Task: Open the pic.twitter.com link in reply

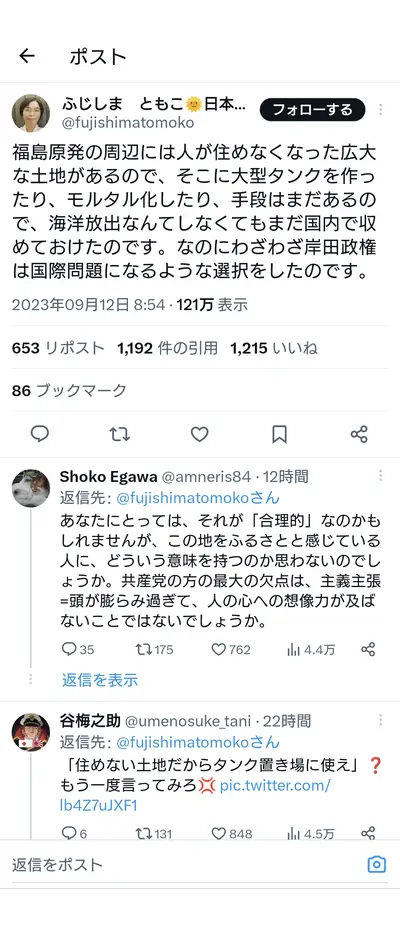Action: (195, 796)
